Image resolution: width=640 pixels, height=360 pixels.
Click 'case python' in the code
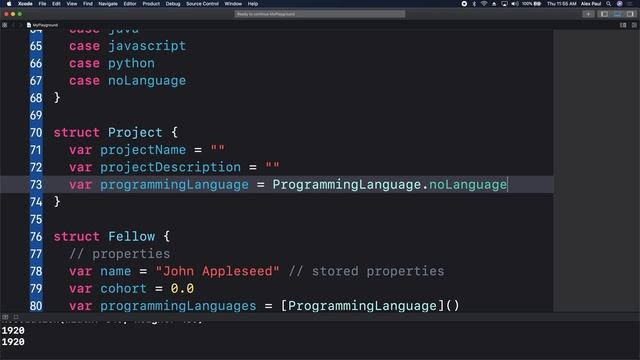[x=112, y=63]
